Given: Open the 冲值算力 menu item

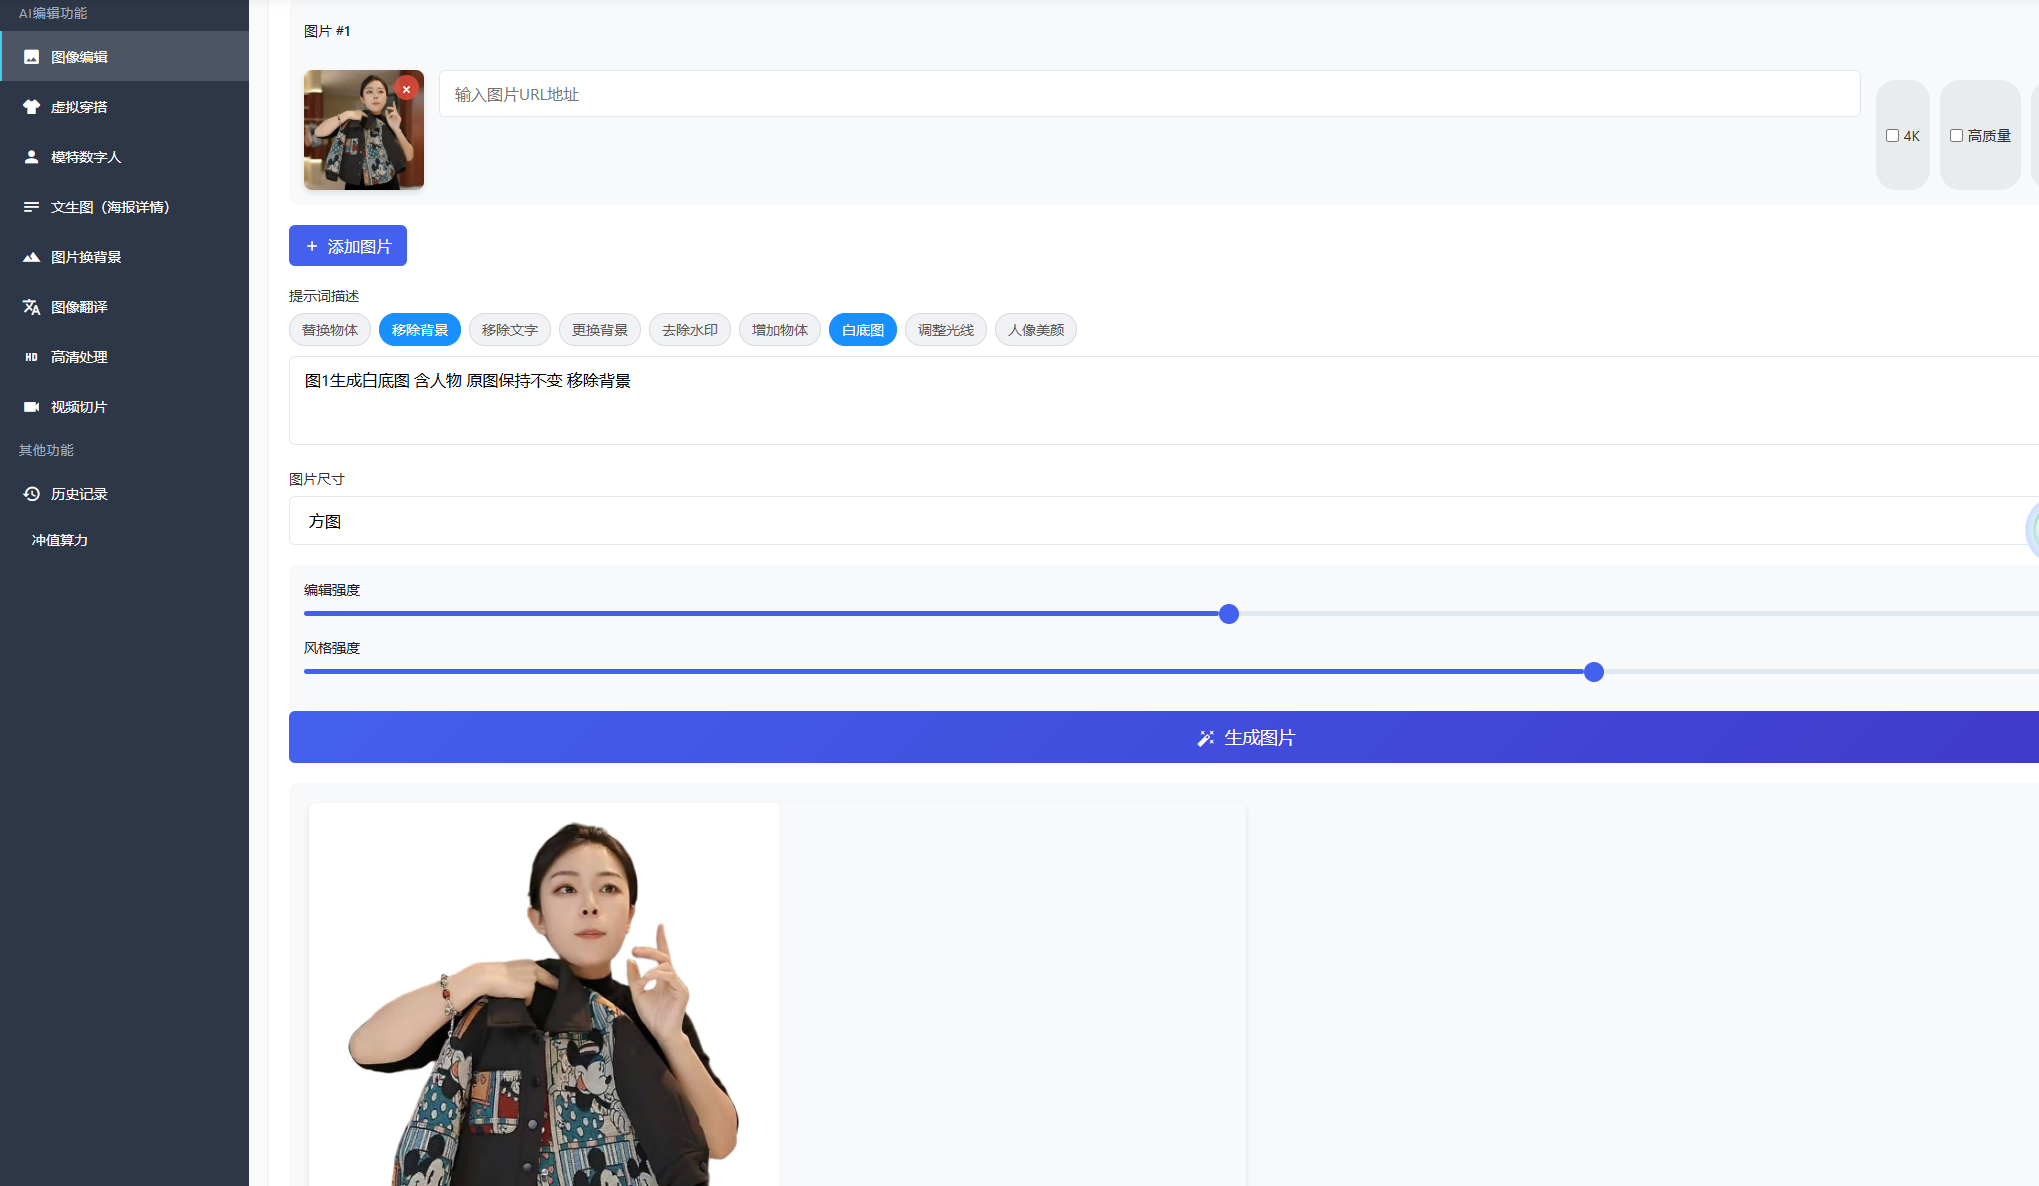Looking at the screenshot, I should [x=60, y=540].
